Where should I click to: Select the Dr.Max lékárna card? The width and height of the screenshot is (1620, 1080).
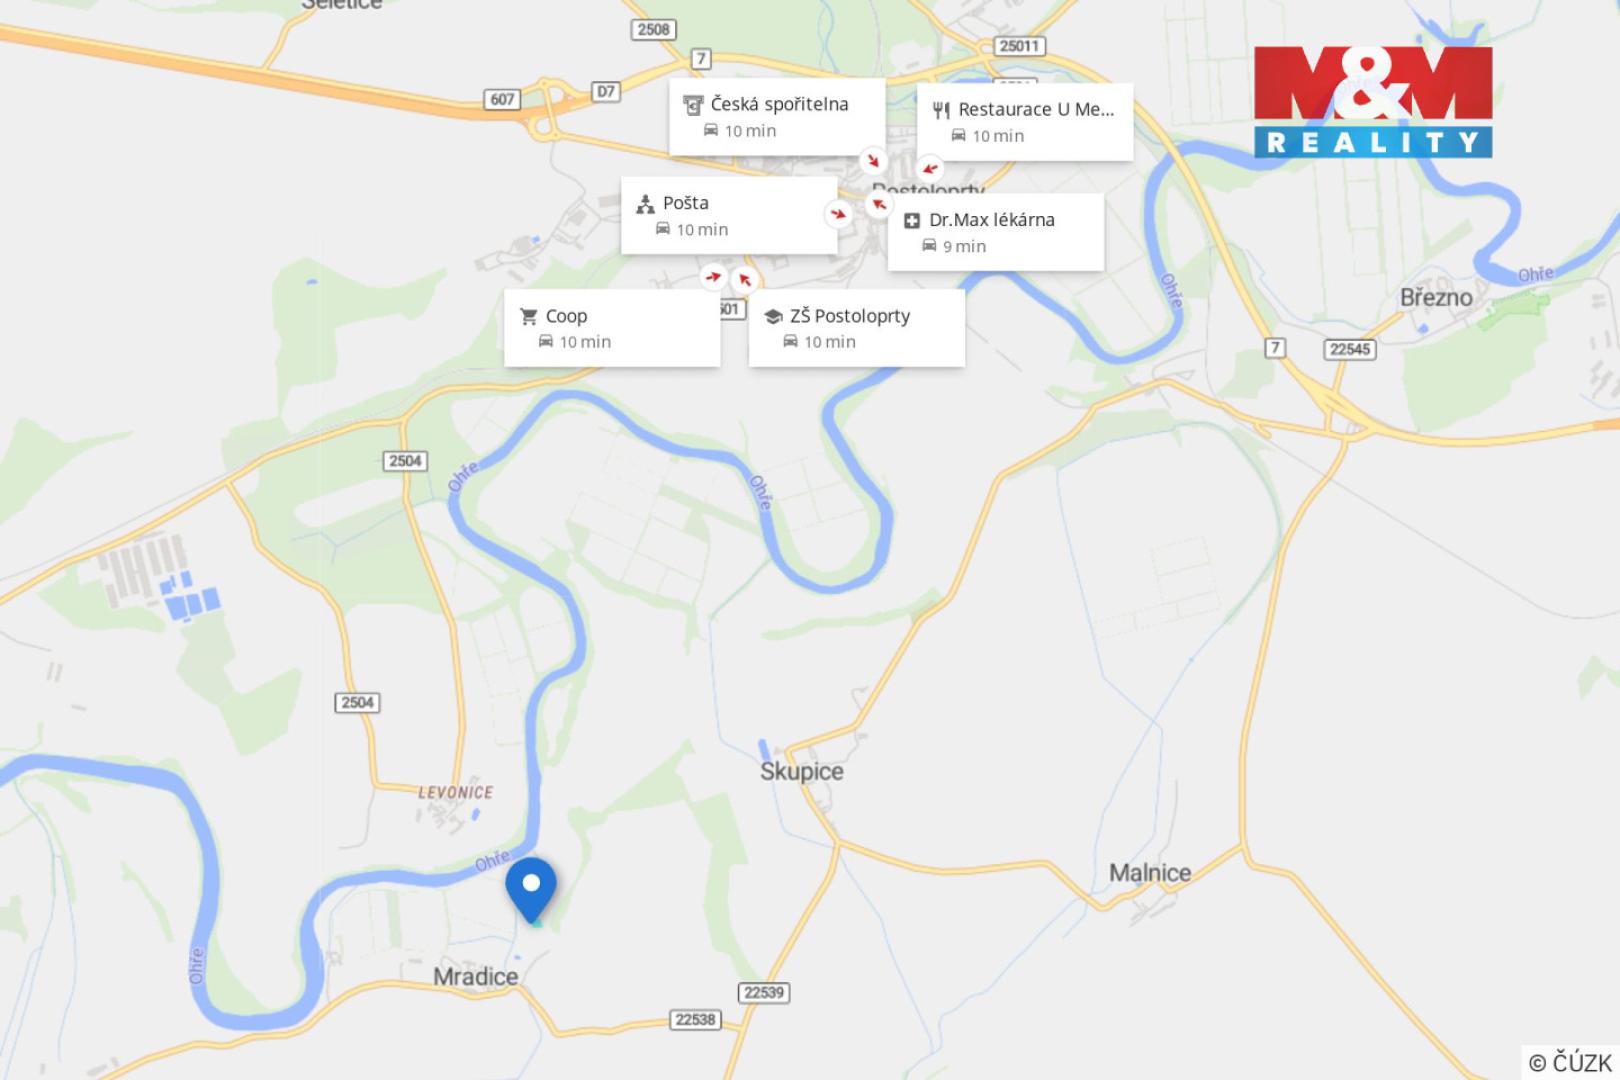click(x=996, y=232)
